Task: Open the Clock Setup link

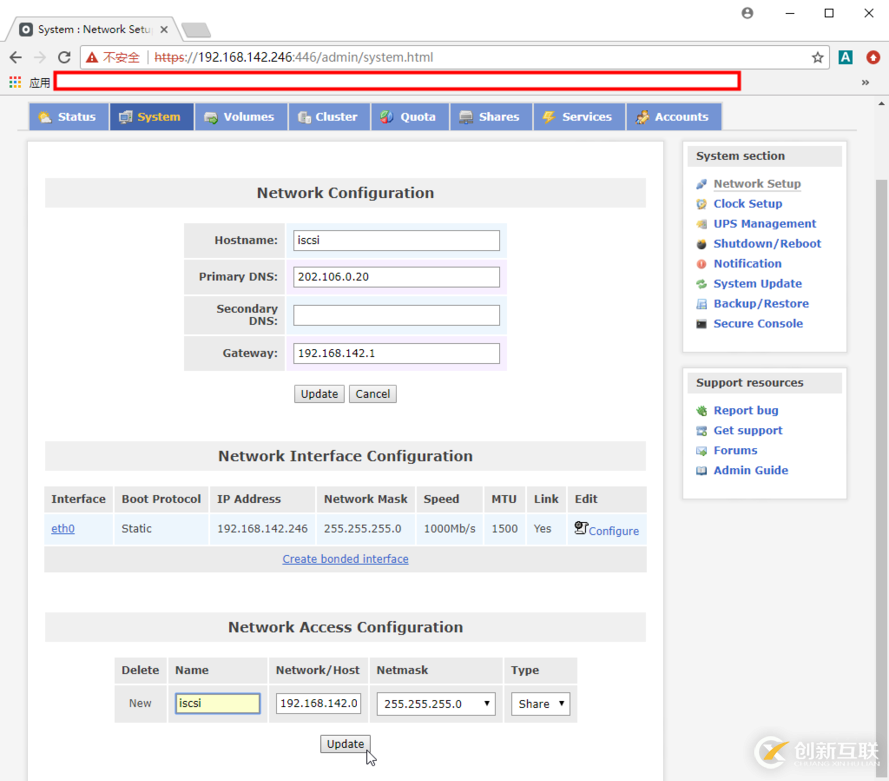Action: (x=747, y=204)
